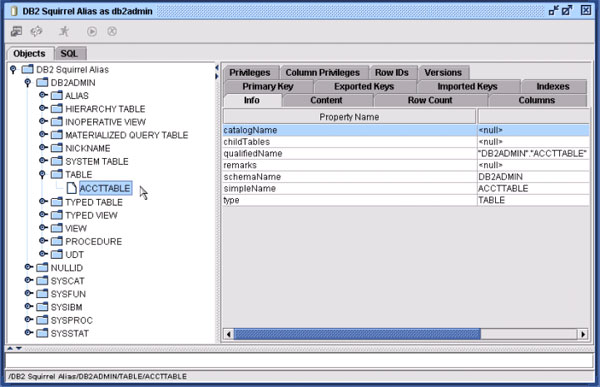Click the status bar path text

point(98,377)
